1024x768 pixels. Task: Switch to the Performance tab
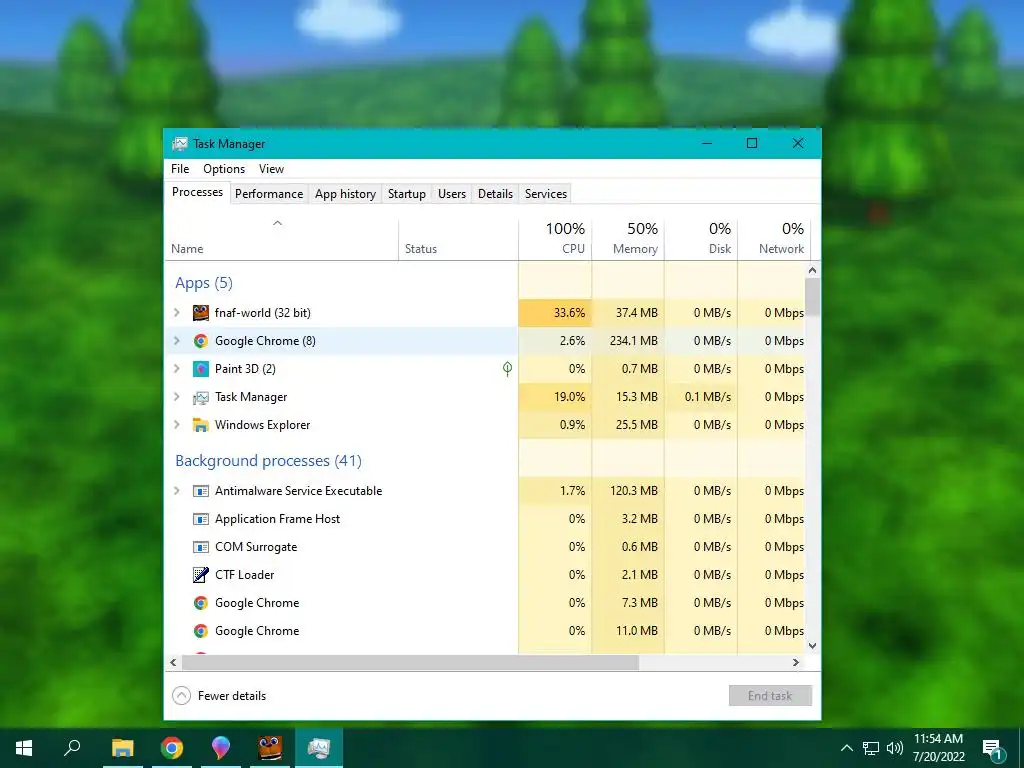pos(269,194)
